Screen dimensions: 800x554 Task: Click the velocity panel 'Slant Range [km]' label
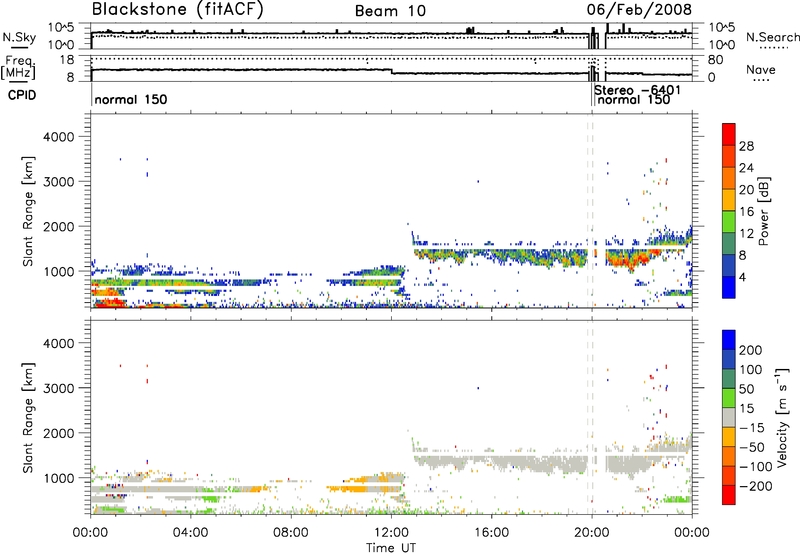[28, 418]
